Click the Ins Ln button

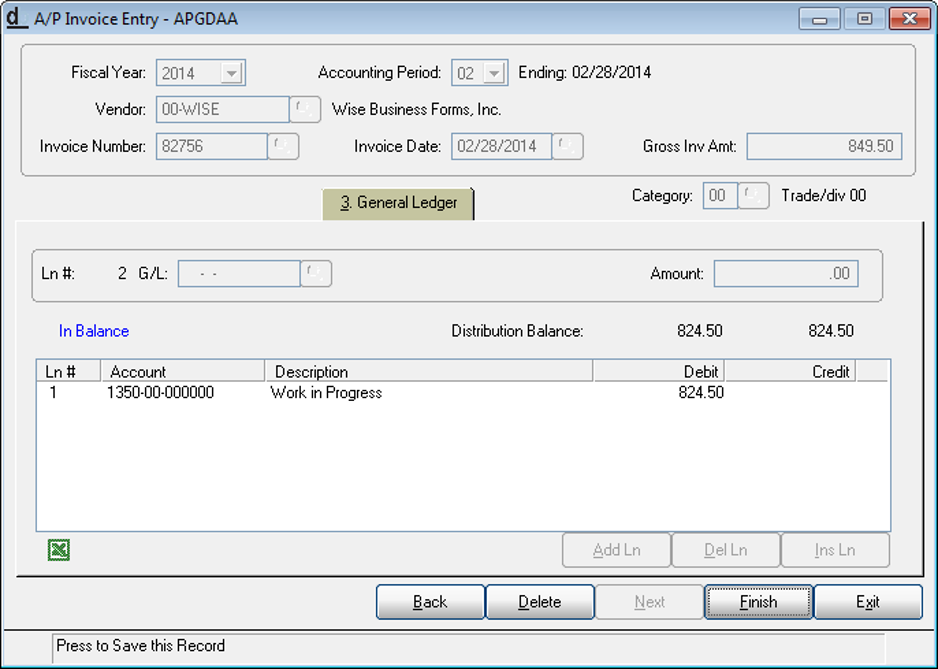(x=835, y=550)
